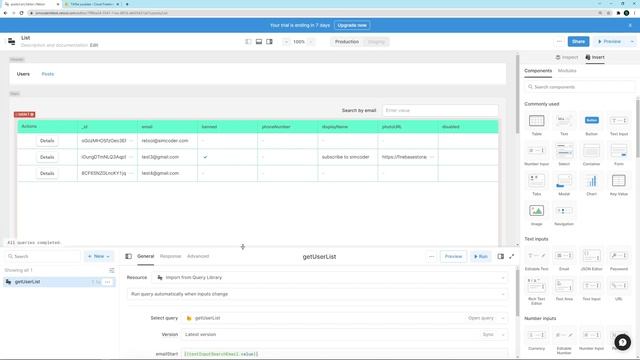This screenshot has width=640, height=360.
Task: Toggle the left panel layout icon
Action: 248,42
